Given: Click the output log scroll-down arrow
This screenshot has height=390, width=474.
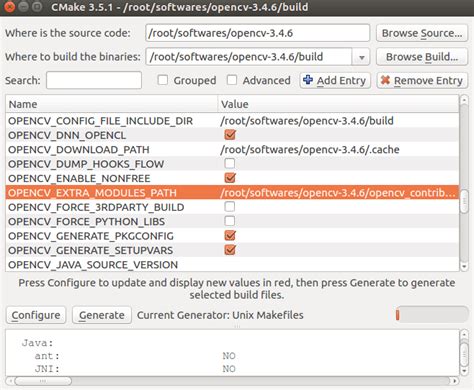Looking at the screenshot, I should (x=464, y=370).
